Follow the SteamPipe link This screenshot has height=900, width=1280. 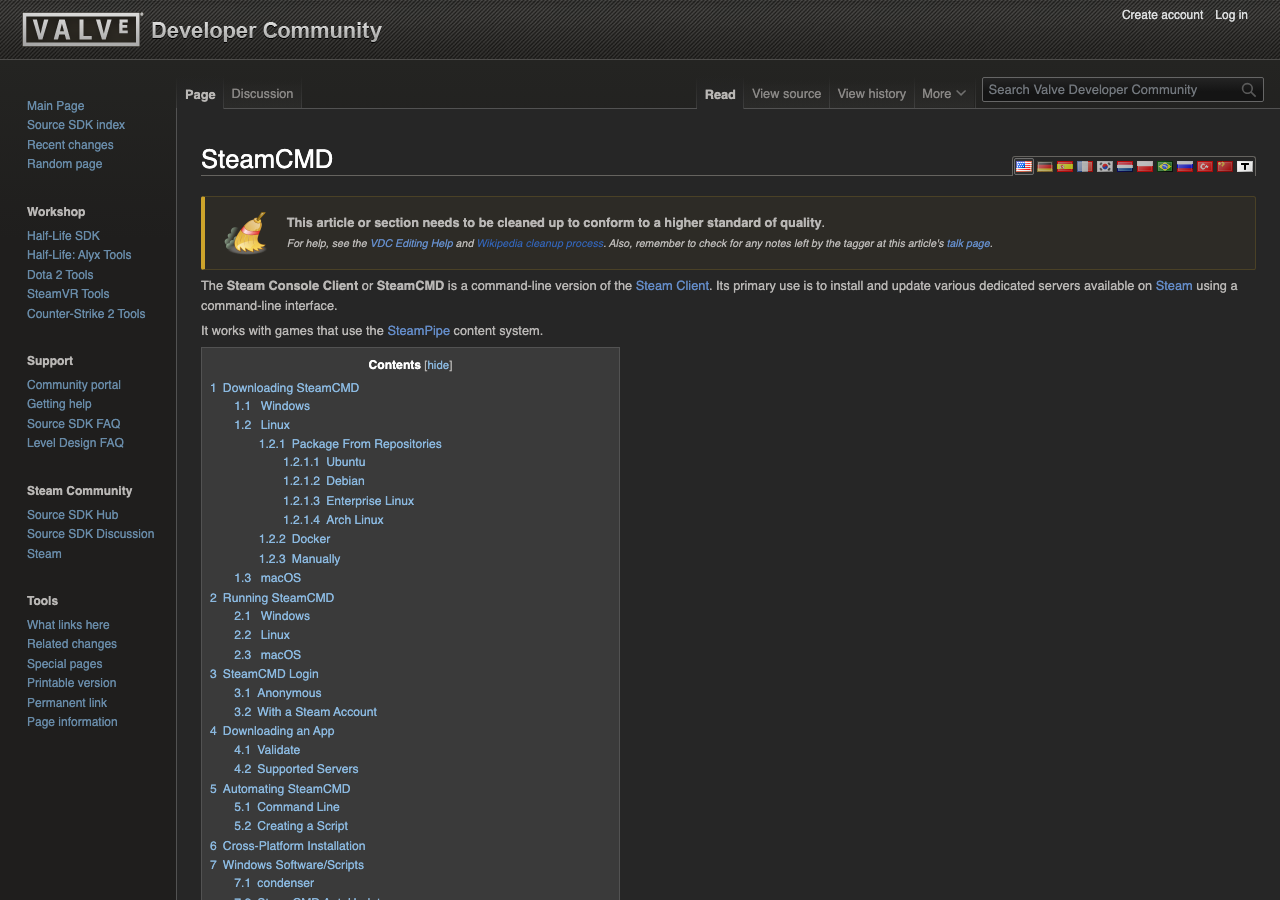[x=418, y=331]
